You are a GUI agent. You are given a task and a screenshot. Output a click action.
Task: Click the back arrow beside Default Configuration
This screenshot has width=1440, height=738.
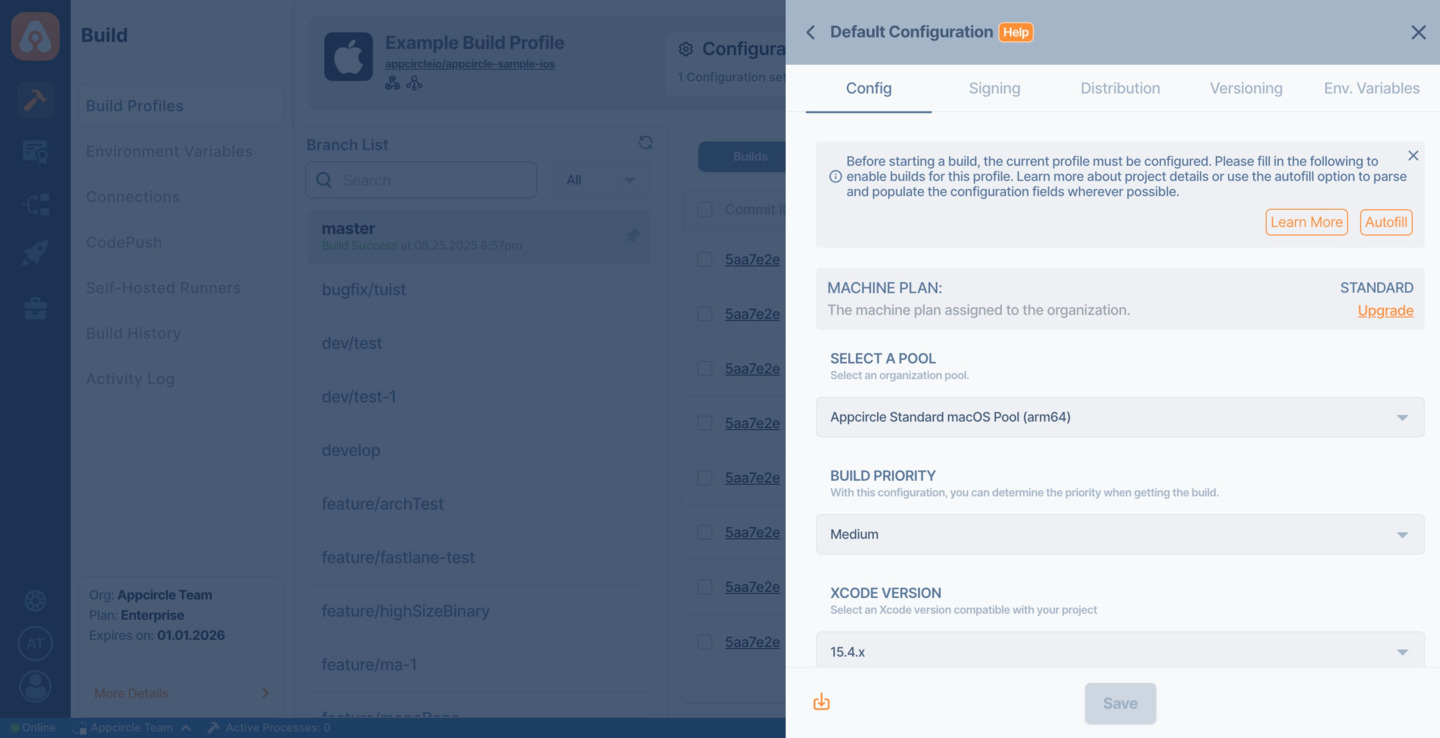[810, 33]
